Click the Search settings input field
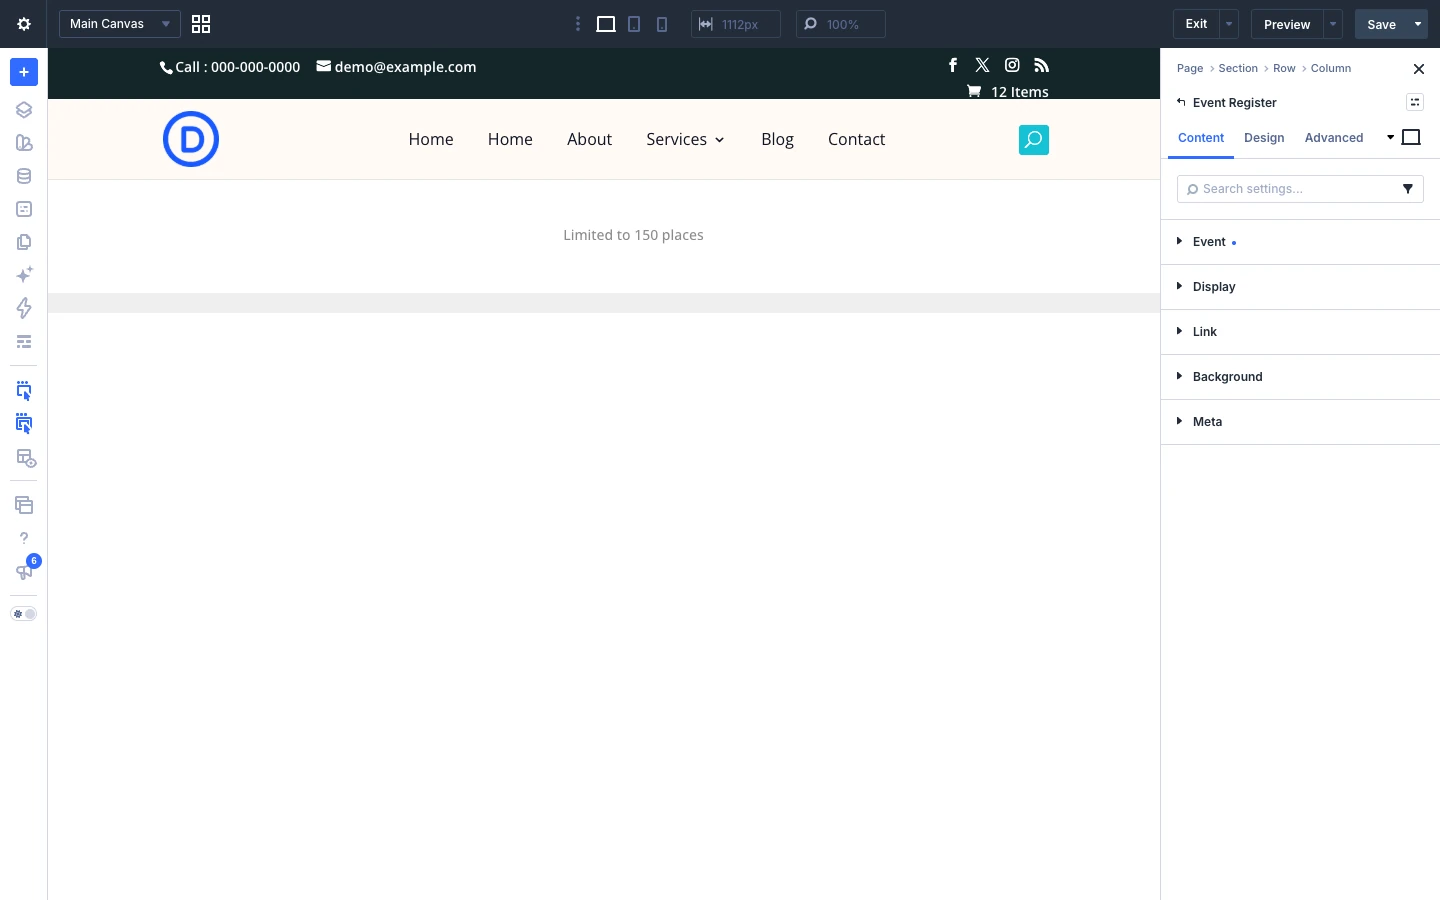This screenshot has width=1440, height=900. point(1300,189)
